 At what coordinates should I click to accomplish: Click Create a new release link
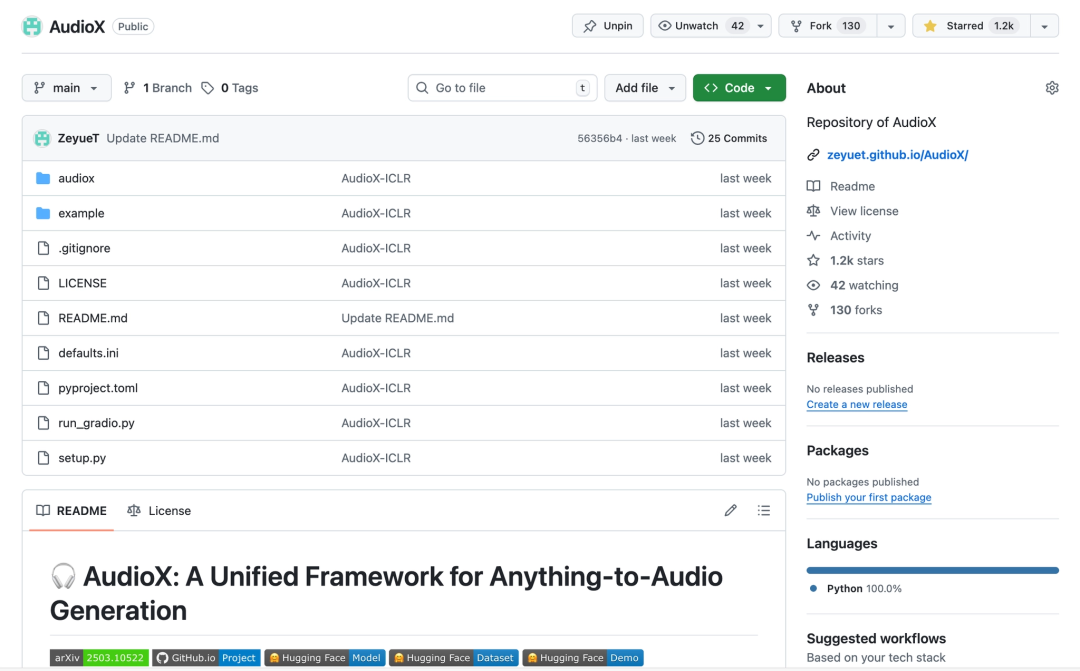(857, 405)
